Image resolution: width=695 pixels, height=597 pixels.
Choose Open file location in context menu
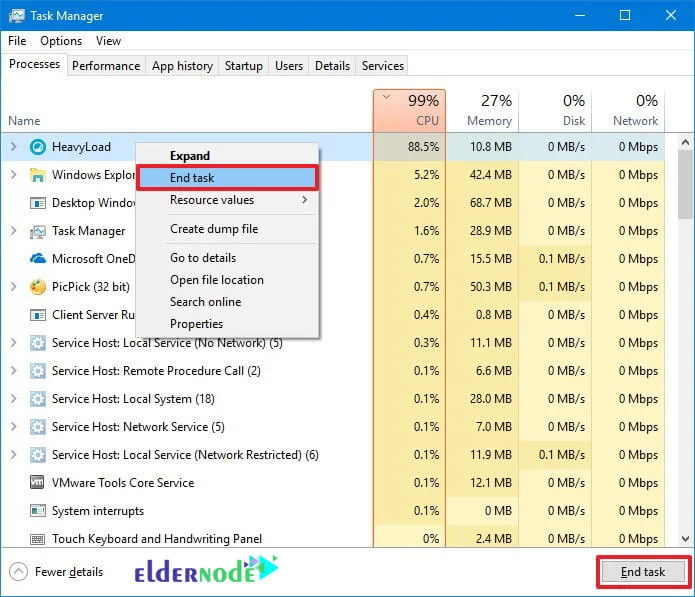click(216, 280)
